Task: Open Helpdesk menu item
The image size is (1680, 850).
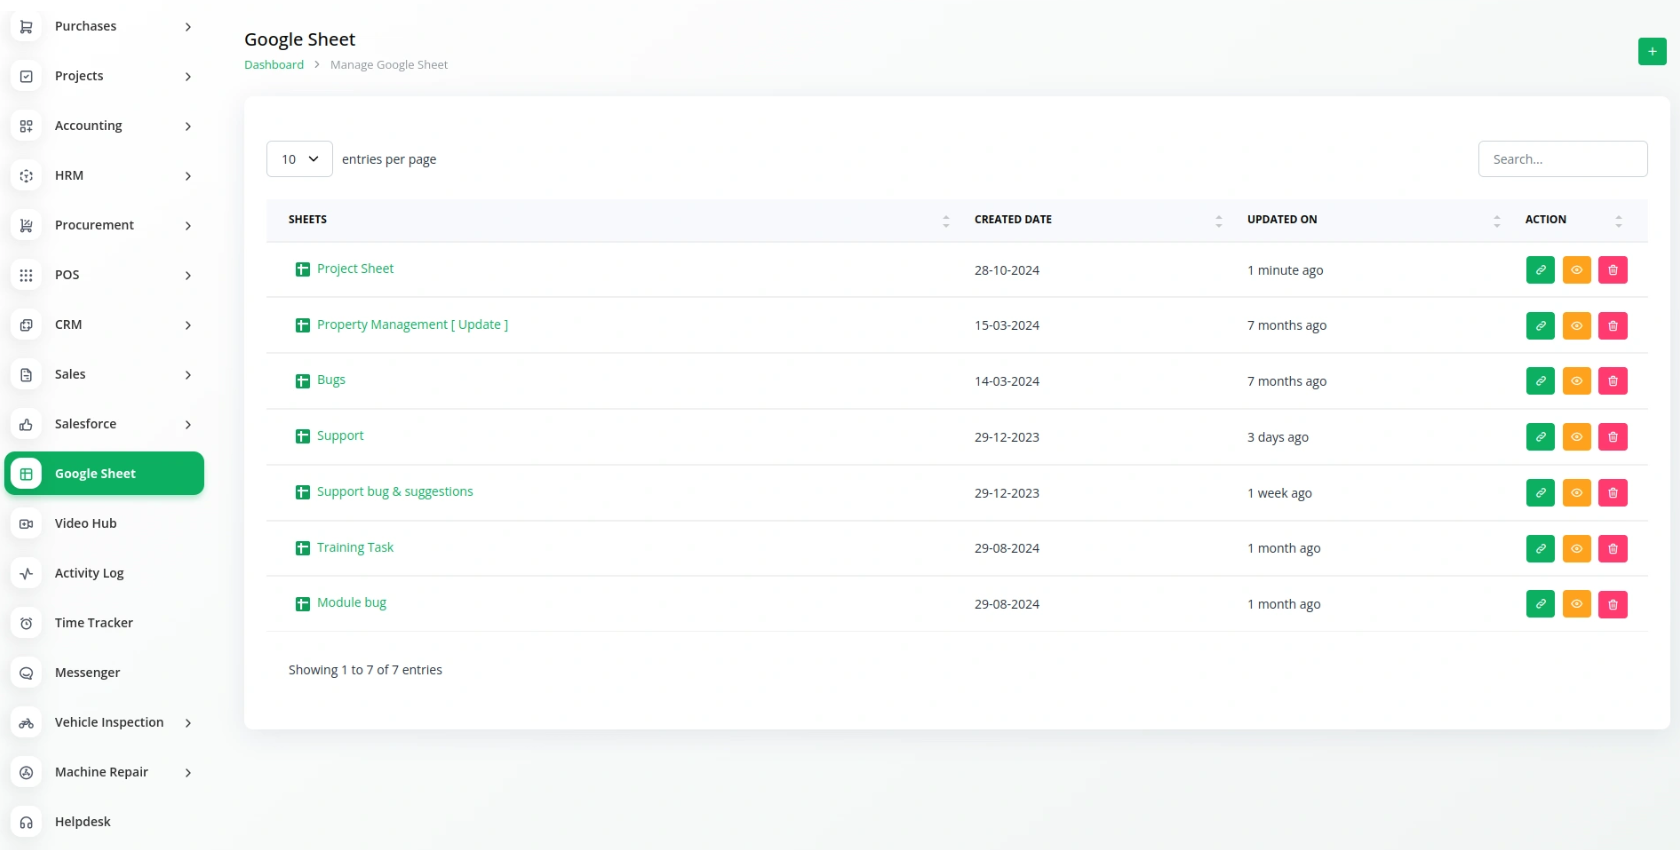Action: [83, 822]
